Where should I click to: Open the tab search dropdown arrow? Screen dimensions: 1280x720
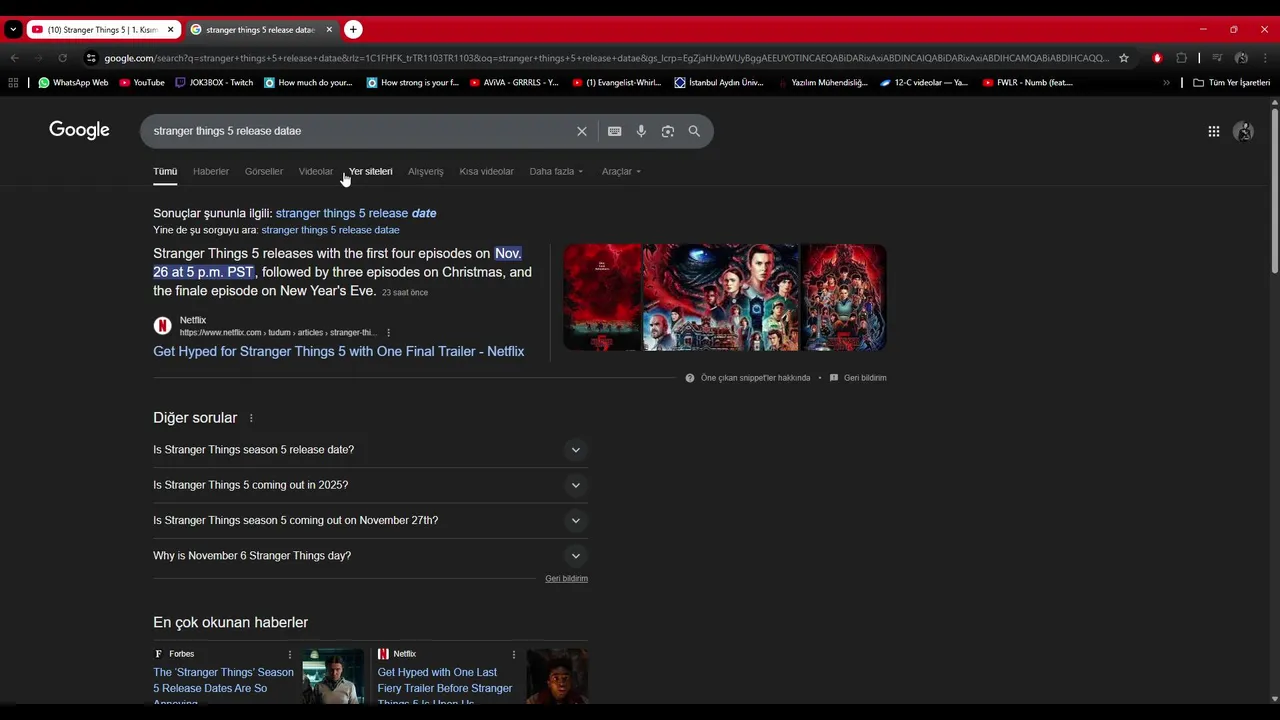[13, 29]
